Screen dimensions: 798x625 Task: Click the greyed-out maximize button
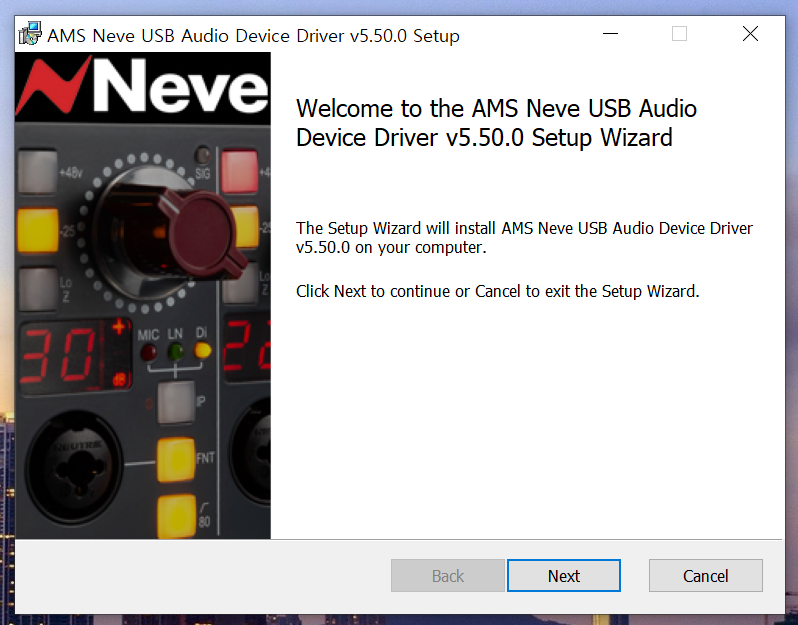point(679,34)
